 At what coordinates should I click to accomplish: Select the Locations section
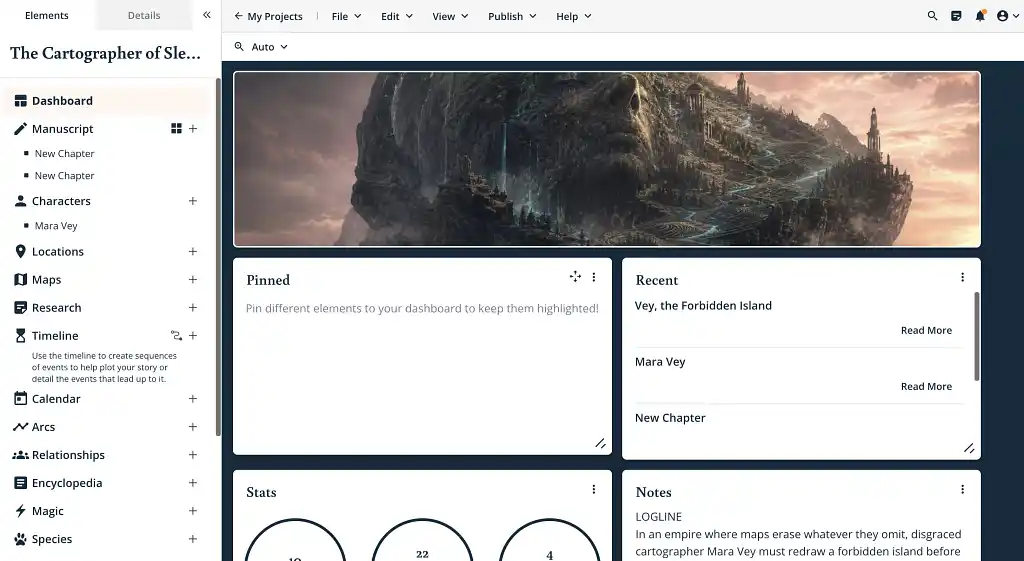tap(57, 251)
